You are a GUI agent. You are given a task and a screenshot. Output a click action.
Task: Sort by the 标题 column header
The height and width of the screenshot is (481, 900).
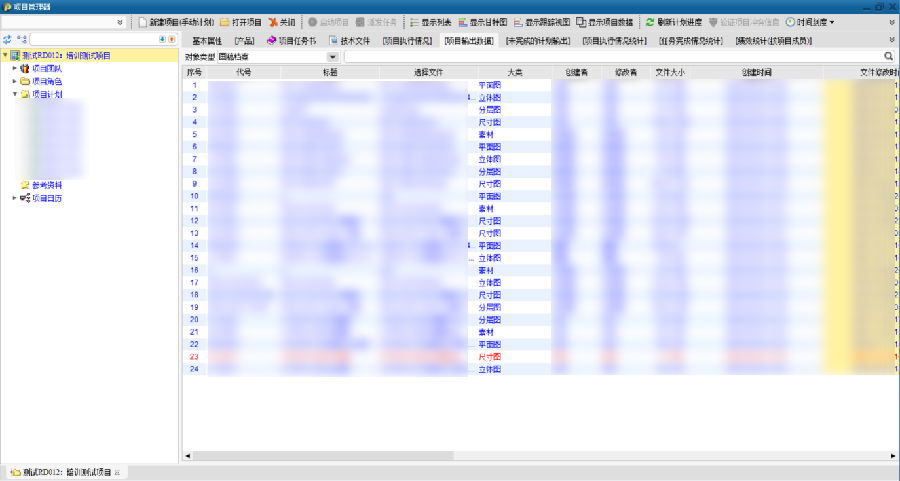pyautogui.click(x=330, y=72)
